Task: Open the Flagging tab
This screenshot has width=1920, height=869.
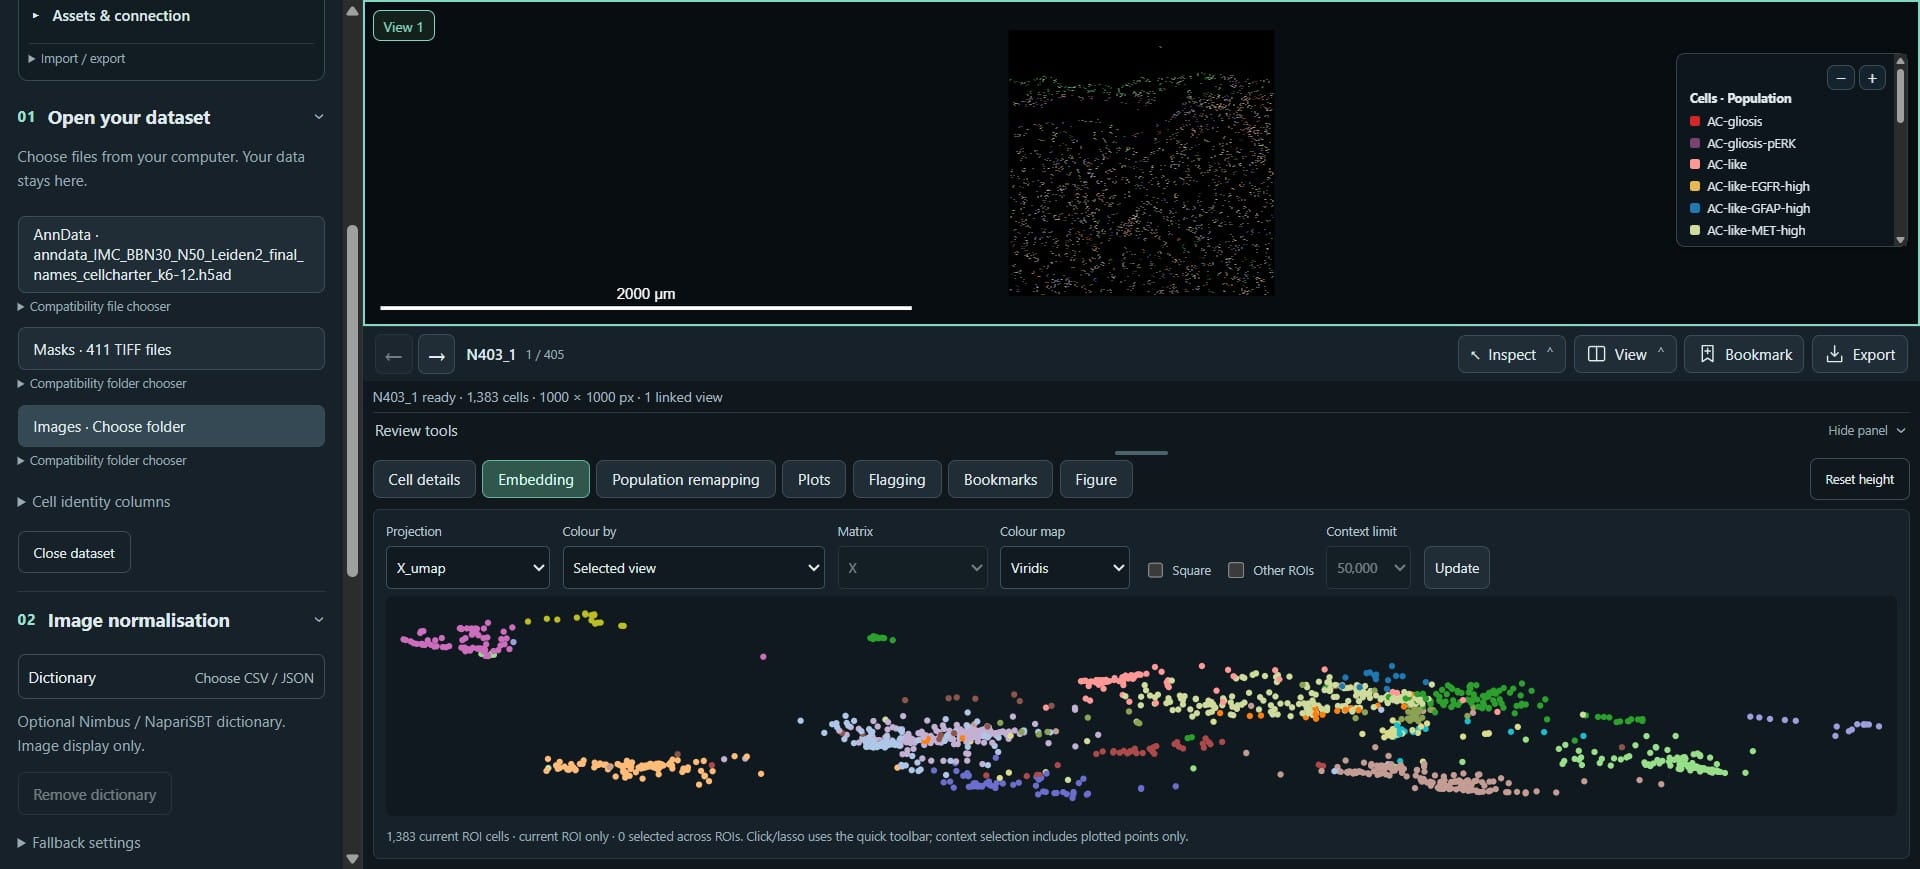Action: click(x=897, y=479)
